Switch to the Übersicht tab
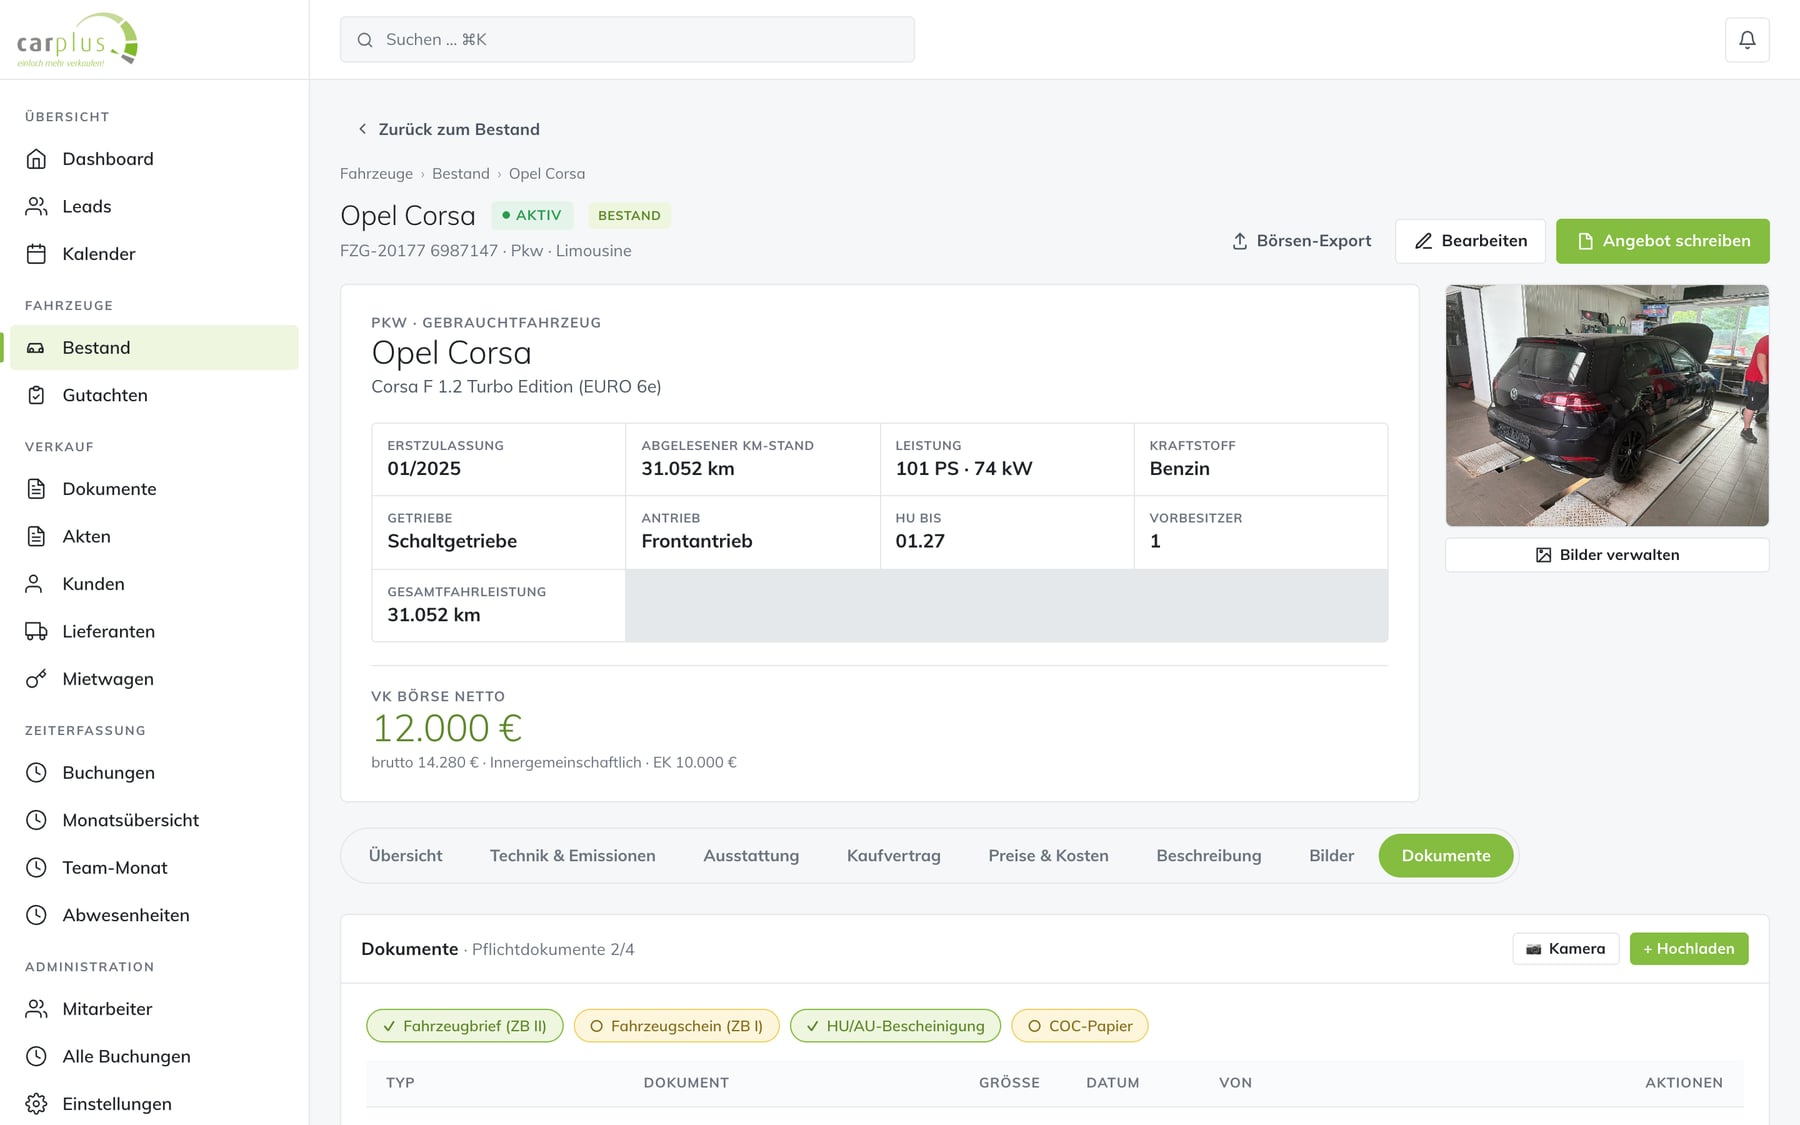 point(405,856)
